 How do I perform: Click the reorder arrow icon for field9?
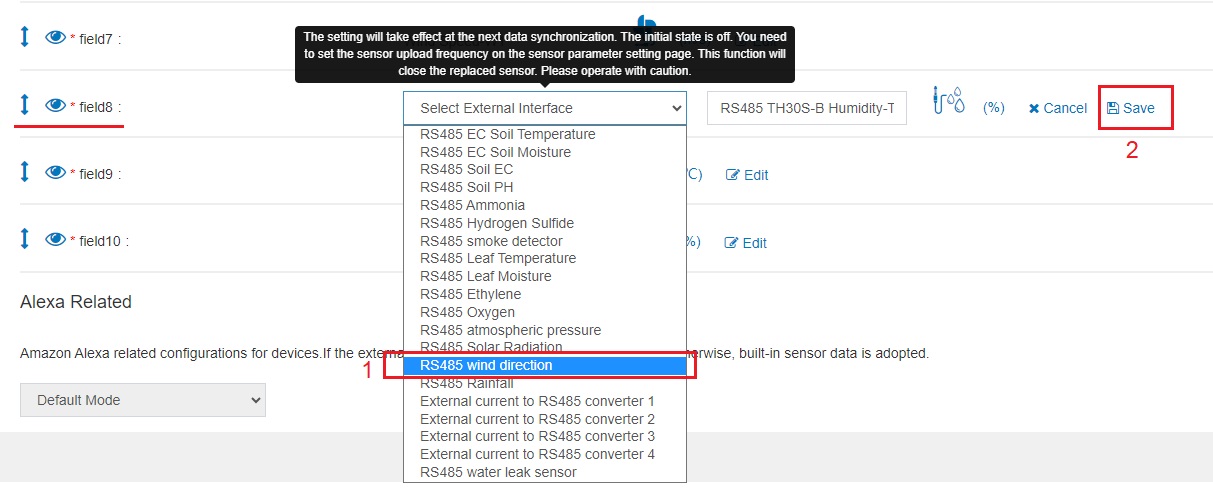click(x=25, y=172)
